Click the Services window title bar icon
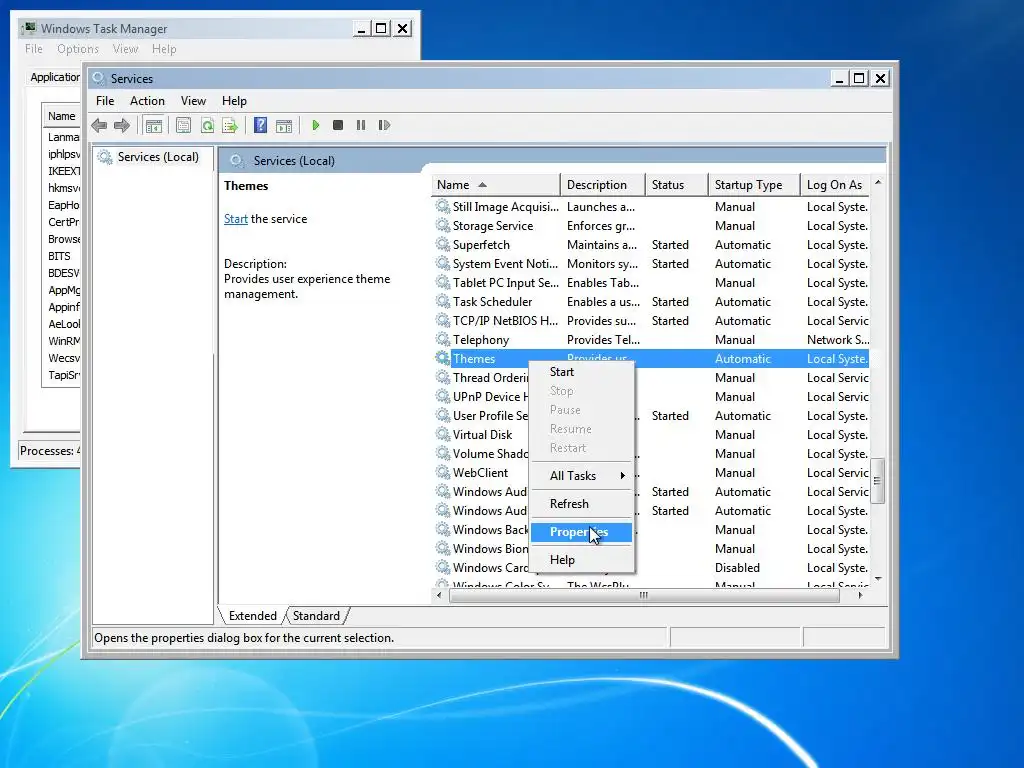Viewport: 1024px width, 768px height. 99,78
